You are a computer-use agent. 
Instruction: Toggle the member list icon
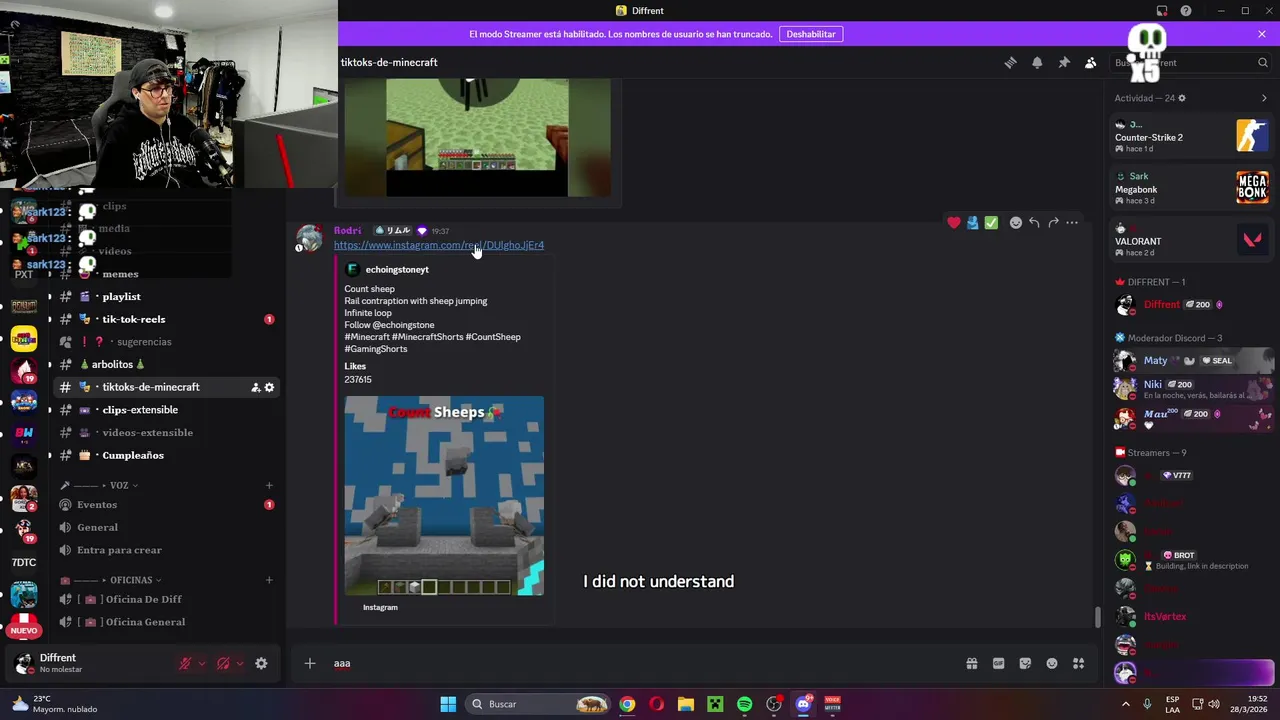point(1091,62)
